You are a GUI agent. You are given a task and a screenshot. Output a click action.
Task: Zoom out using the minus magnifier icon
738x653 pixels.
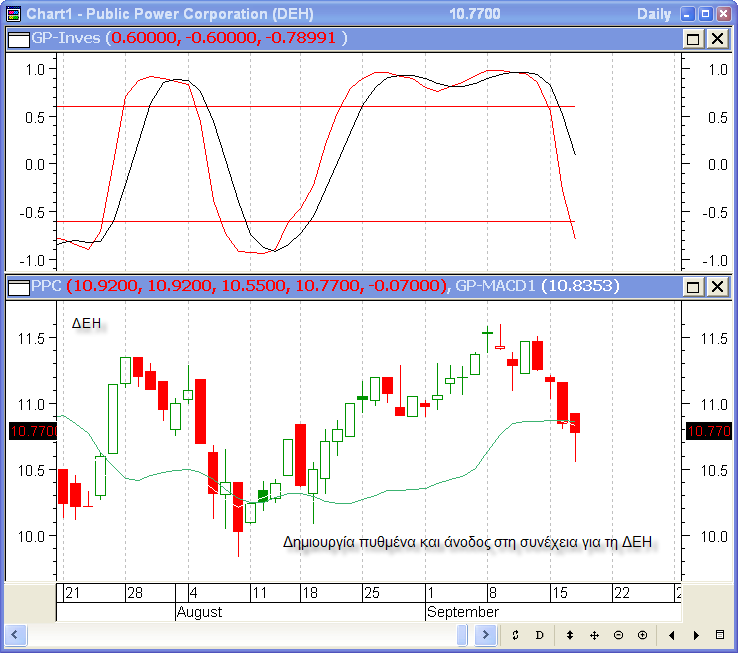click(x=618, y=635)
